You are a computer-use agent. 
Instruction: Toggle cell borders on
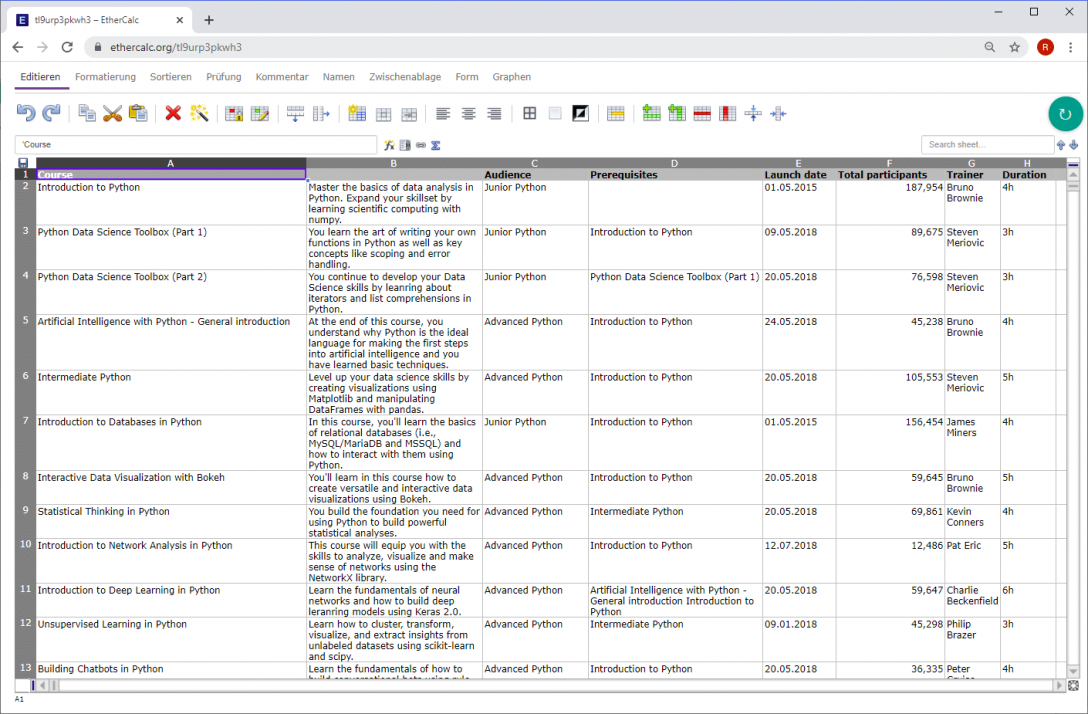point(529,113)
